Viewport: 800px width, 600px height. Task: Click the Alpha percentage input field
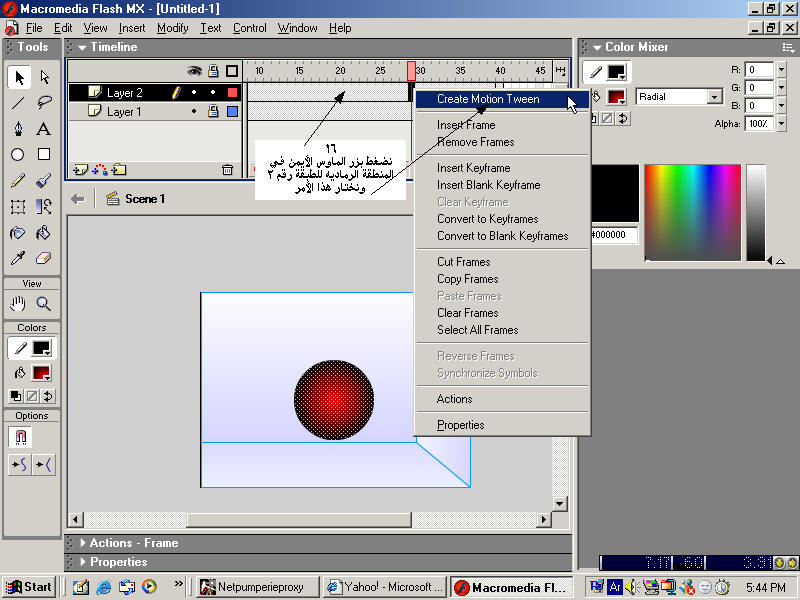point(759,123)
